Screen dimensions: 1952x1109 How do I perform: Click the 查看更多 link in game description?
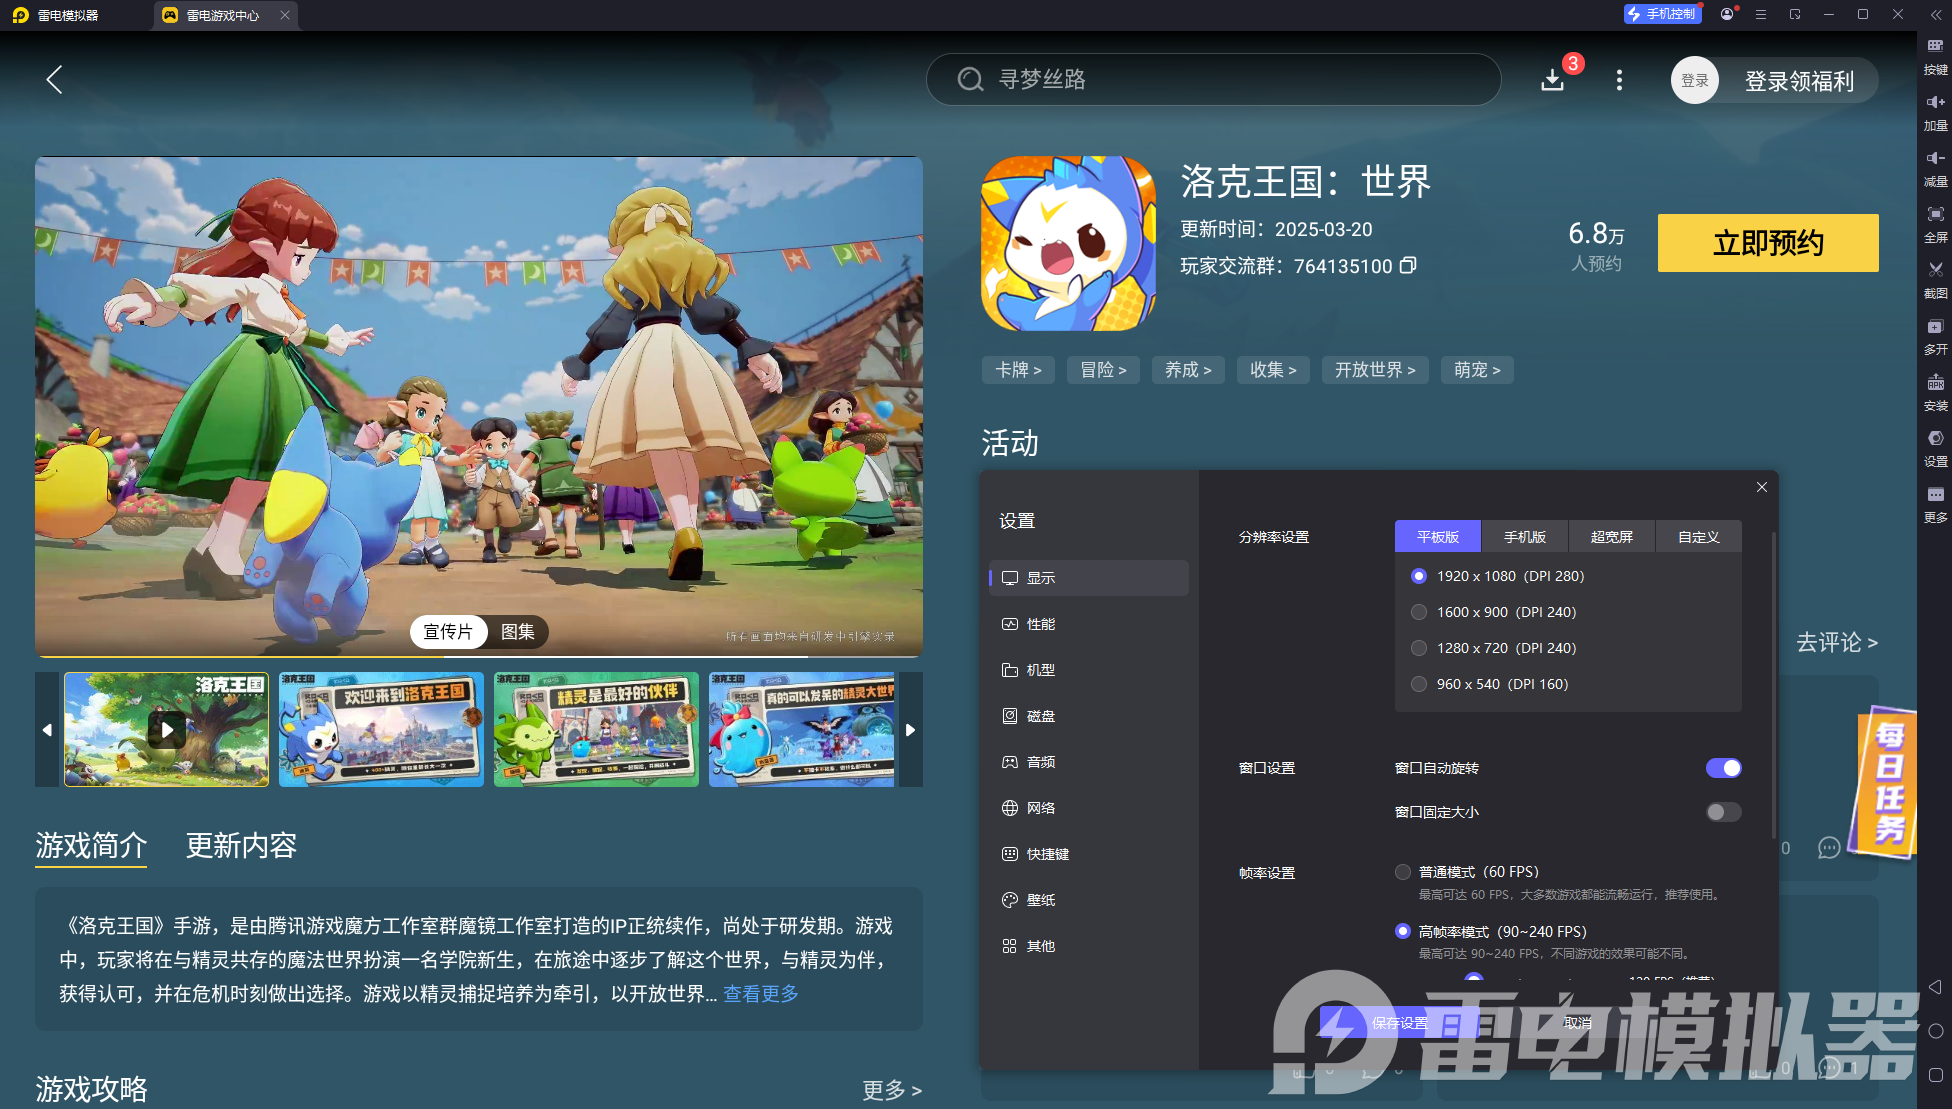760,993
